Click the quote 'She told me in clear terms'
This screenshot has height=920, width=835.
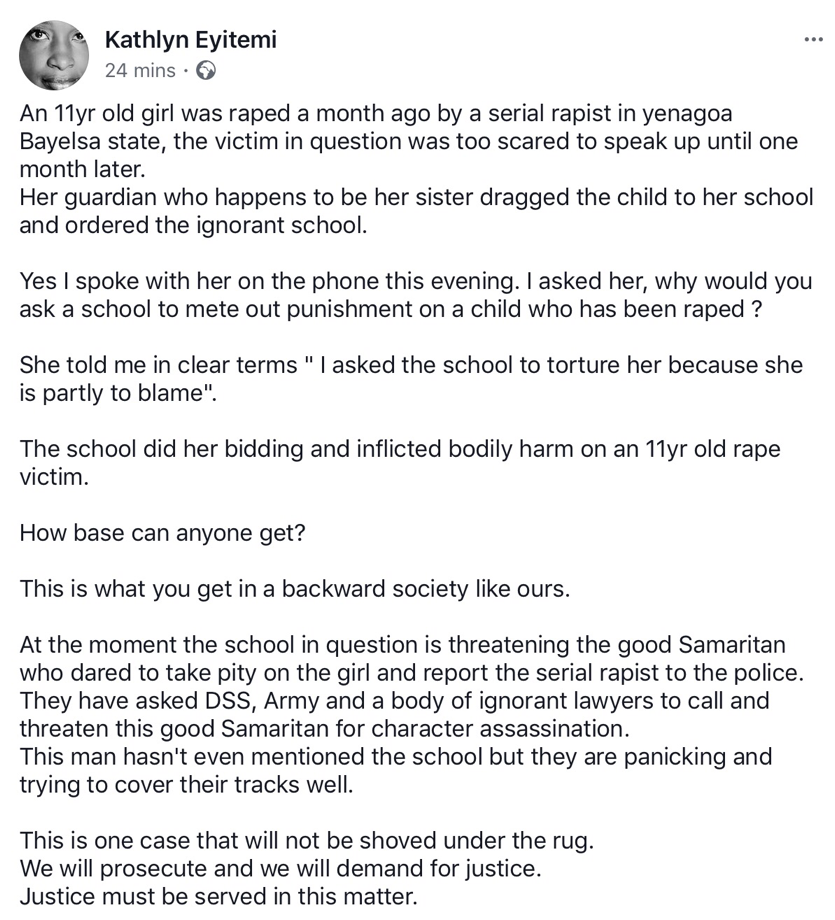(411, 365)
